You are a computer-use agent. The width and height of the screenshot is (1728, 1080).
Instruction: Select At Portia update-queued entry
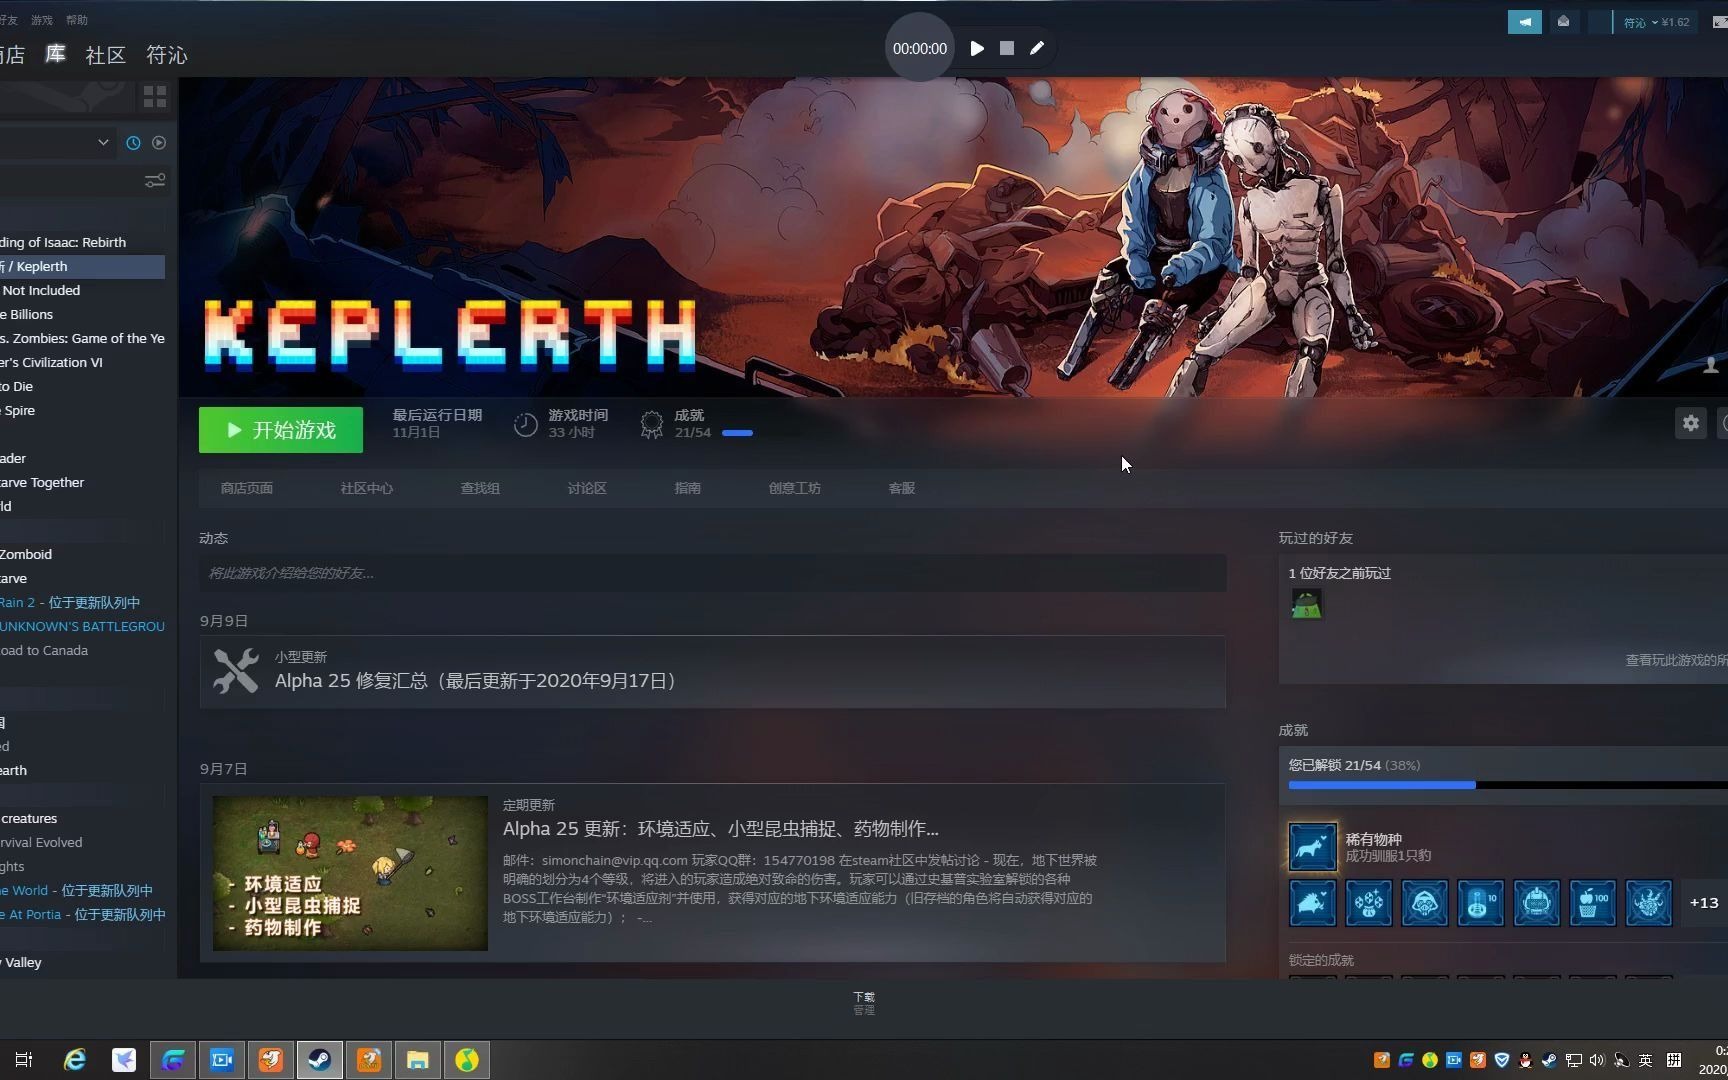(82, 914)
